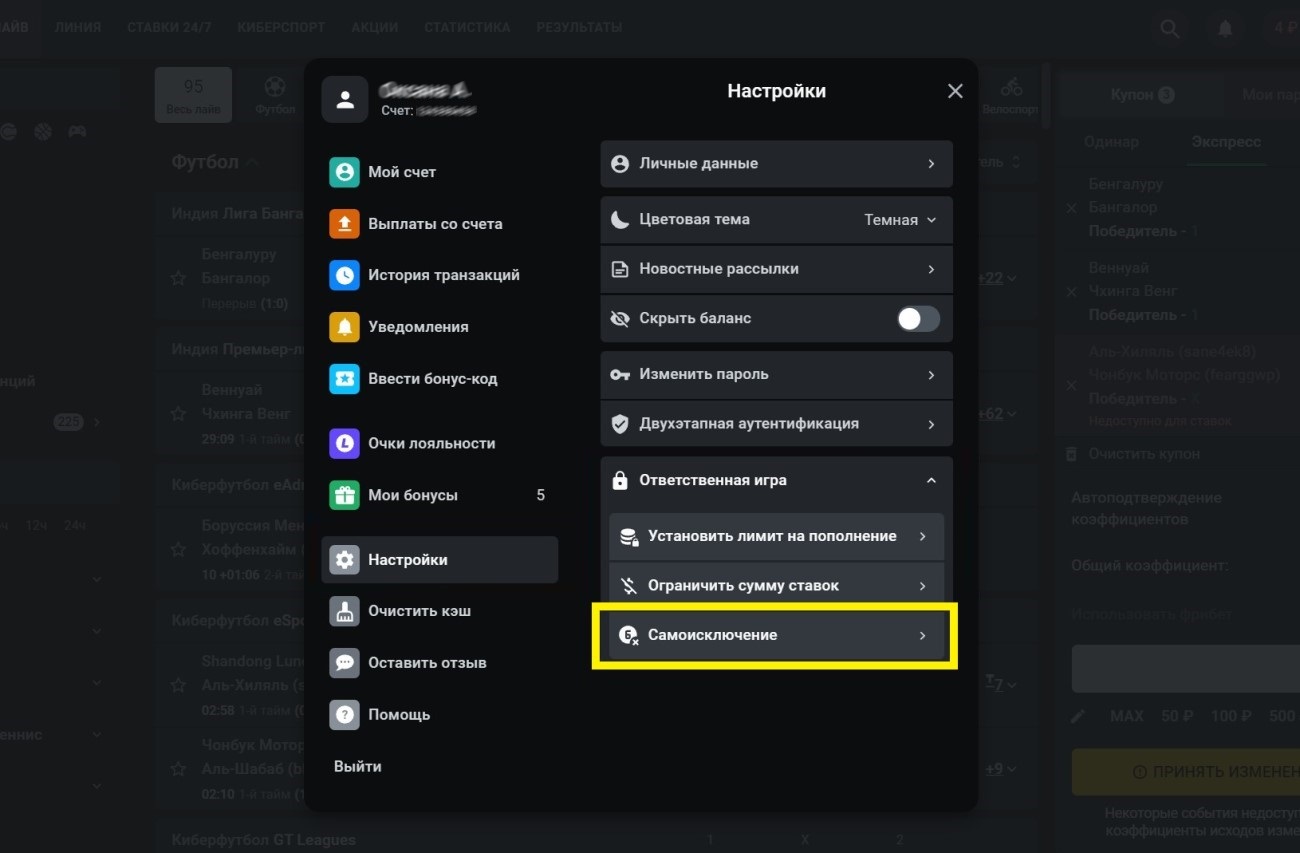Click the settings gear icon in sidebar
Screen dimensions: 1300x853
click(344, 560)
